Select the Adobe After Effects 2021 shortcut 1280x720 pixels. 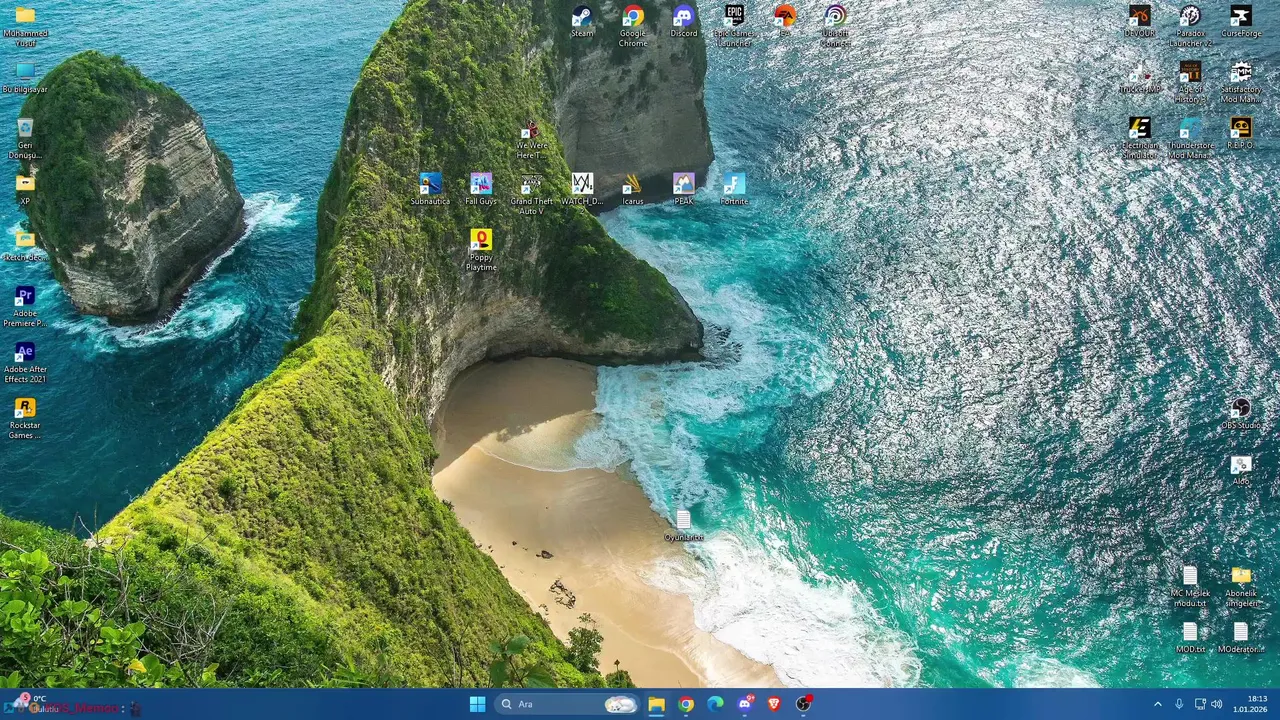point(25,362)
